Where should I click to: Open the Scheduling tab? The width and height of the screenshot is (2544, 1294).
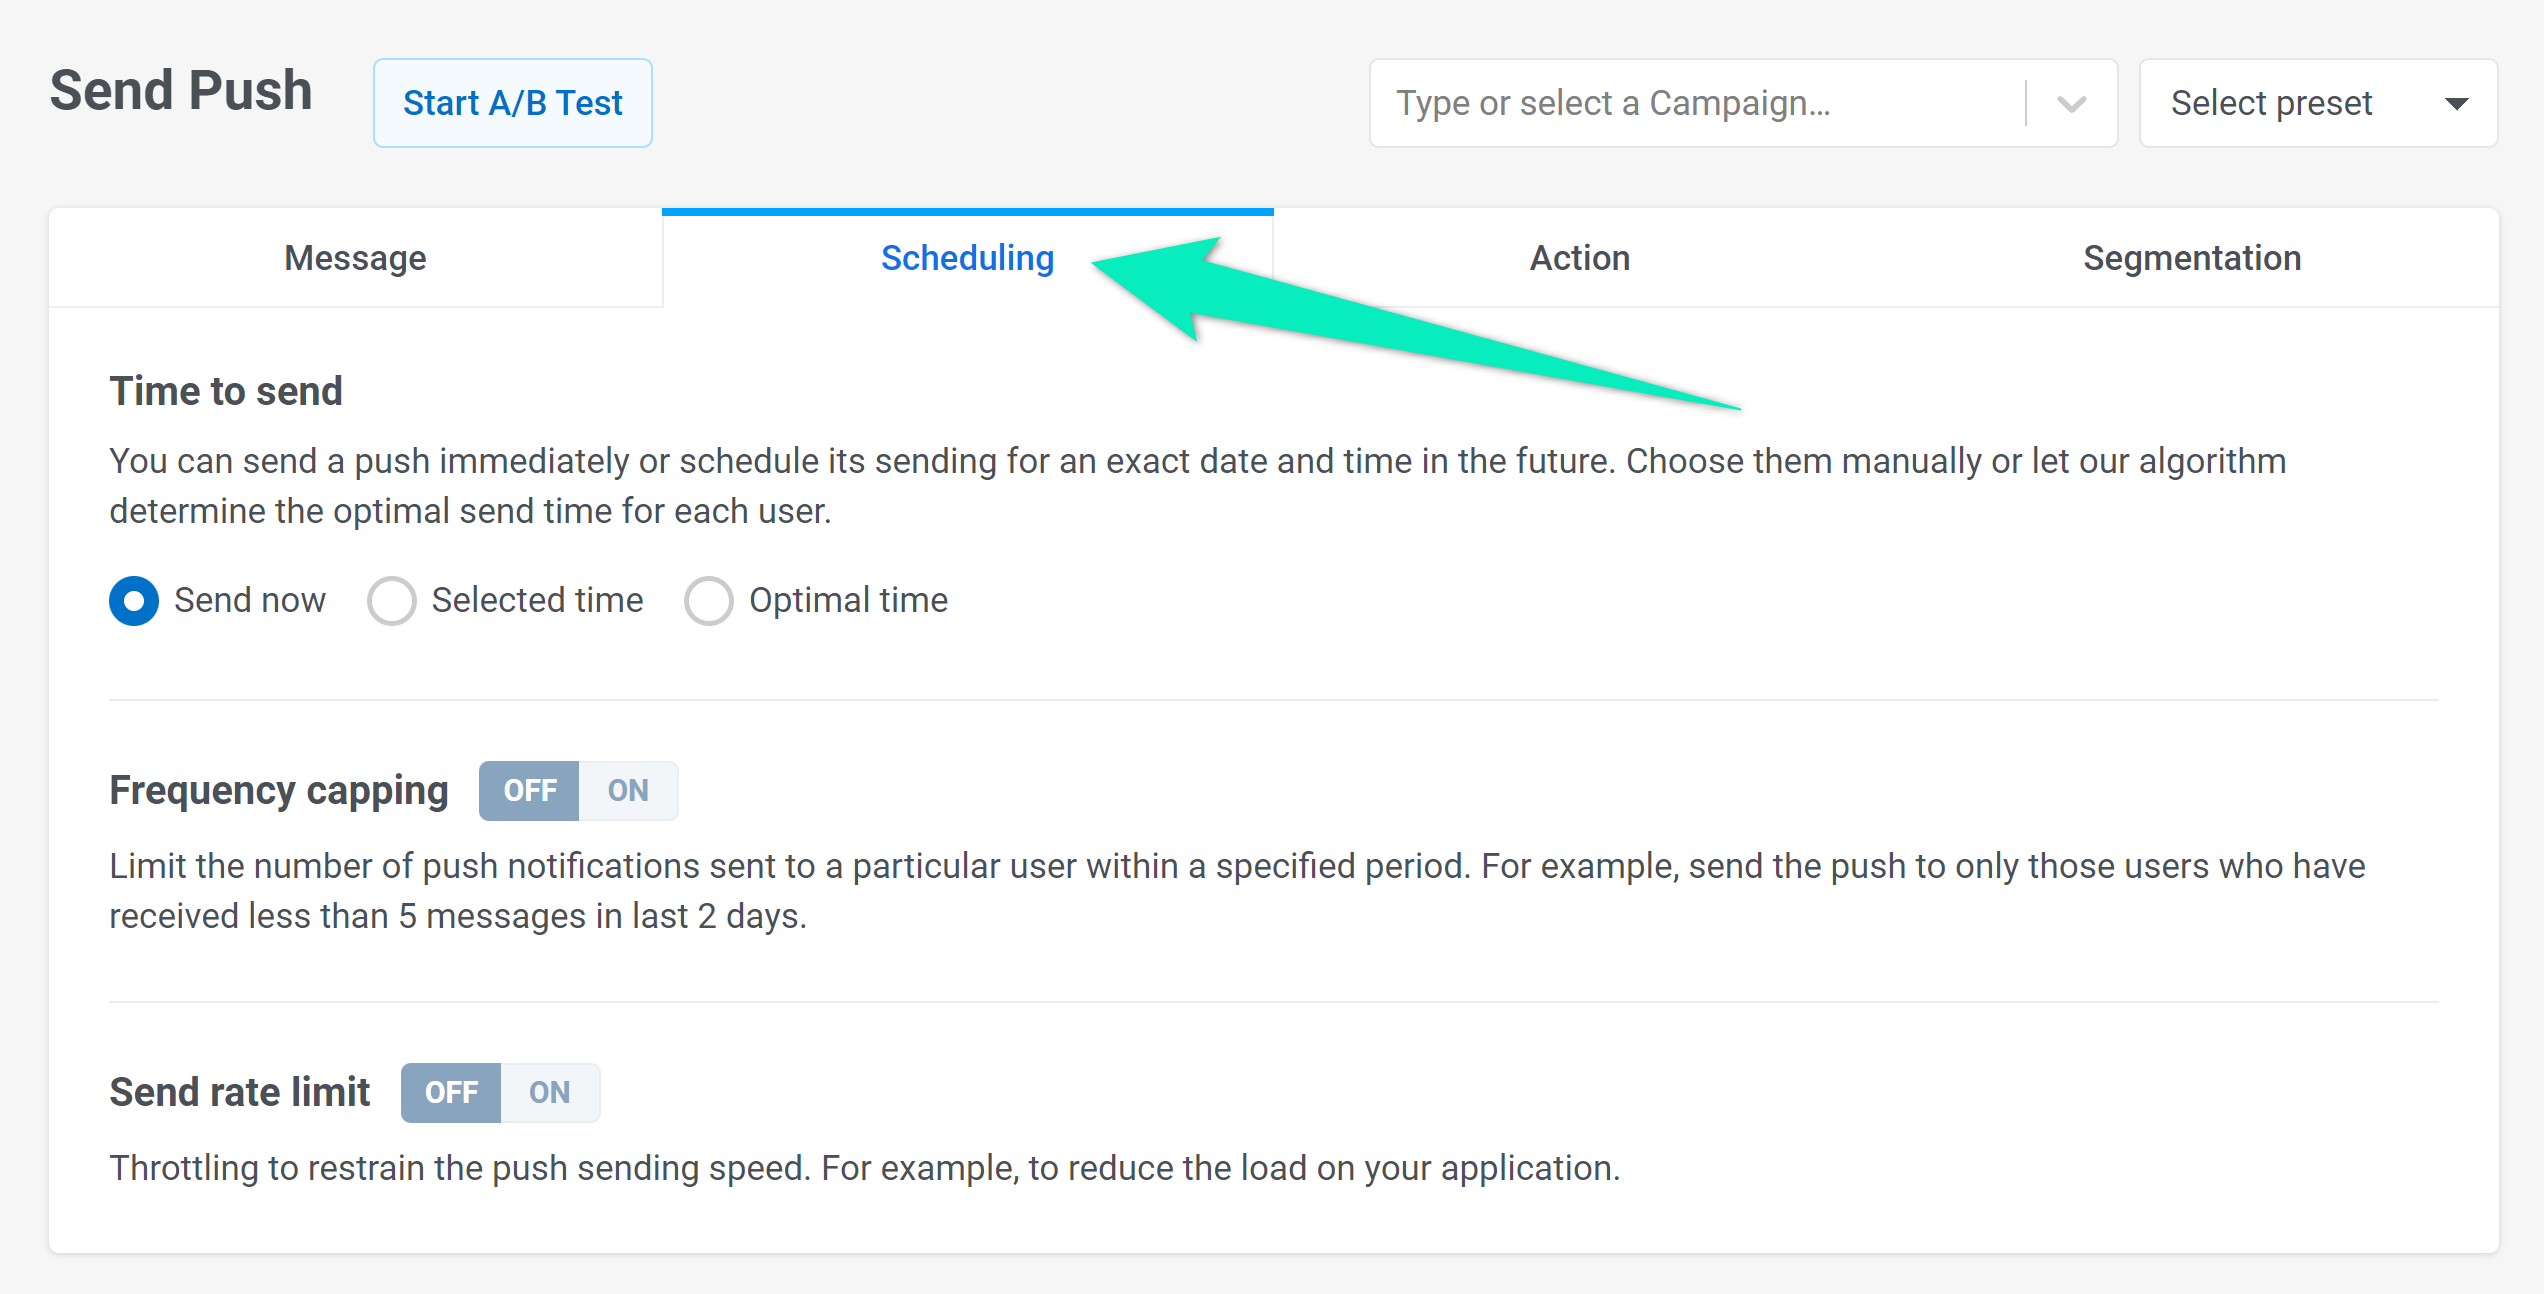[967, 258]
